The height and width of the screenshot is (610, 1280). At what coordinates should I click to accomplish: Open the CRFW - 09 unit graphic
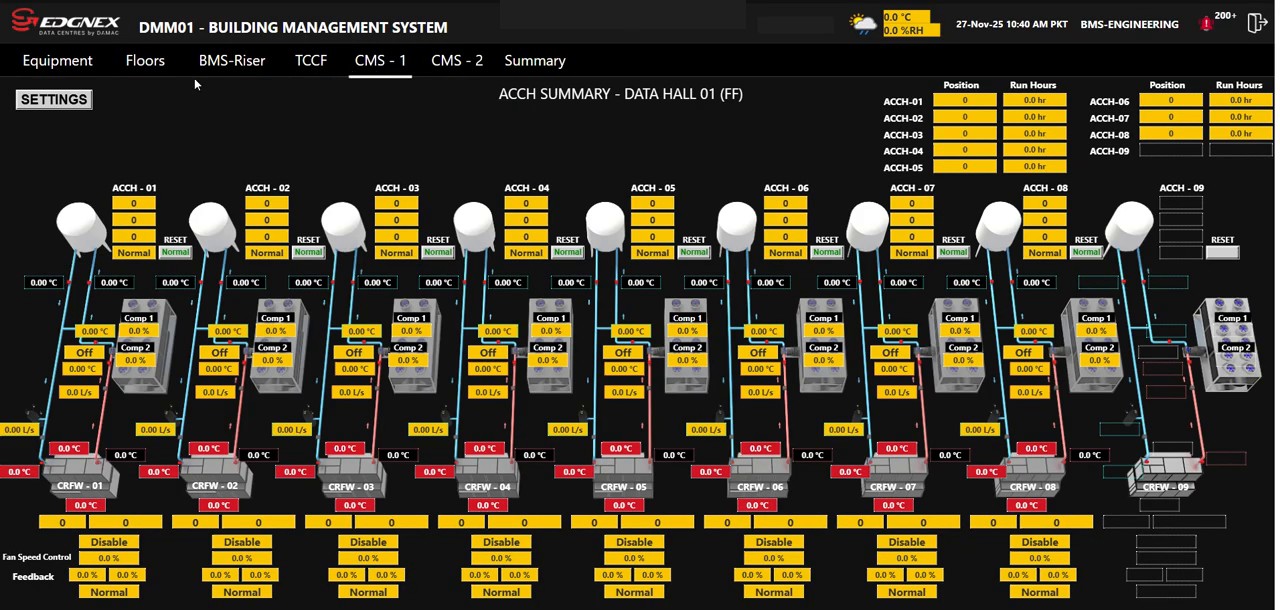click(x=1164, y=475)
